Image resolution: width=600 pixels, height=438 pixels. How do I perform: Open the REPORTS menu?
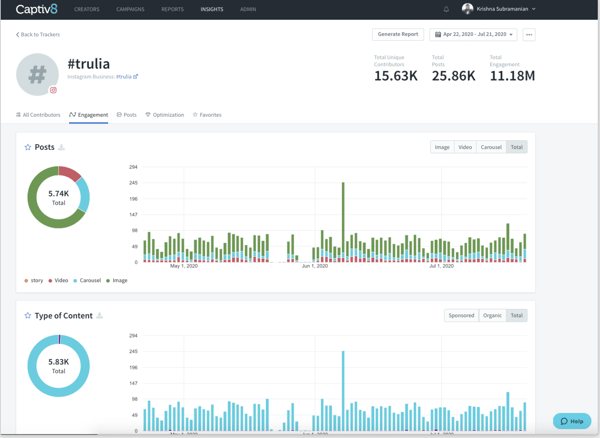(172, 9)
